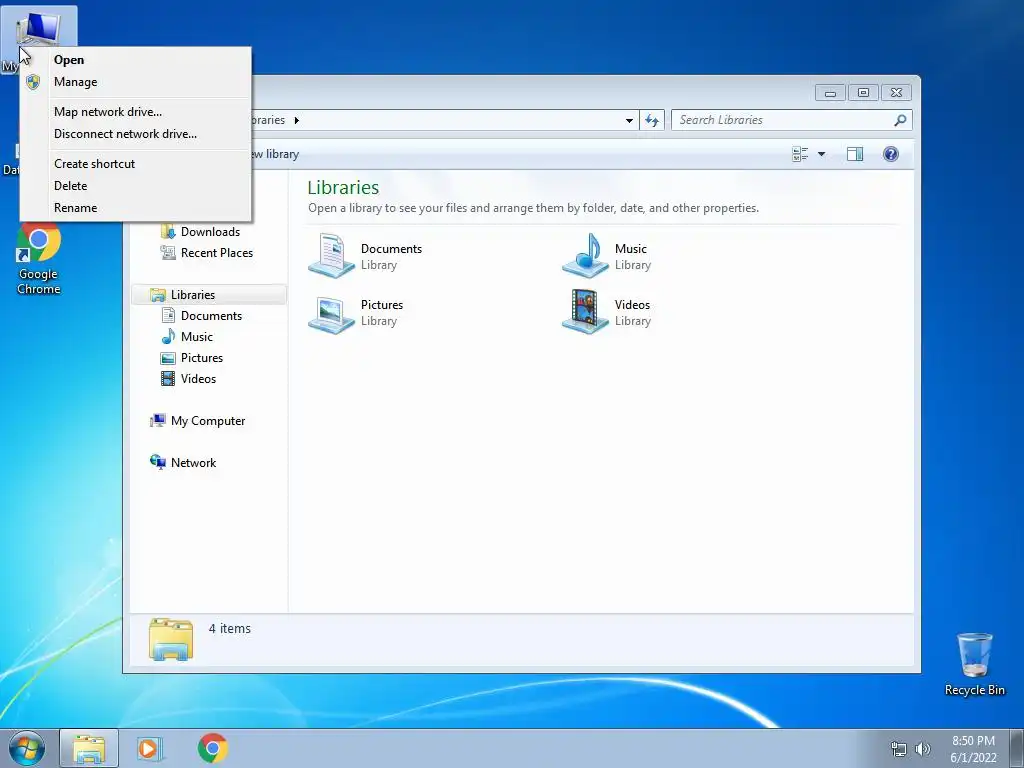Viewport: 1024px width, 768px height.
Task: Open the address bar history dropdown
Action: [x=629, y=120]
